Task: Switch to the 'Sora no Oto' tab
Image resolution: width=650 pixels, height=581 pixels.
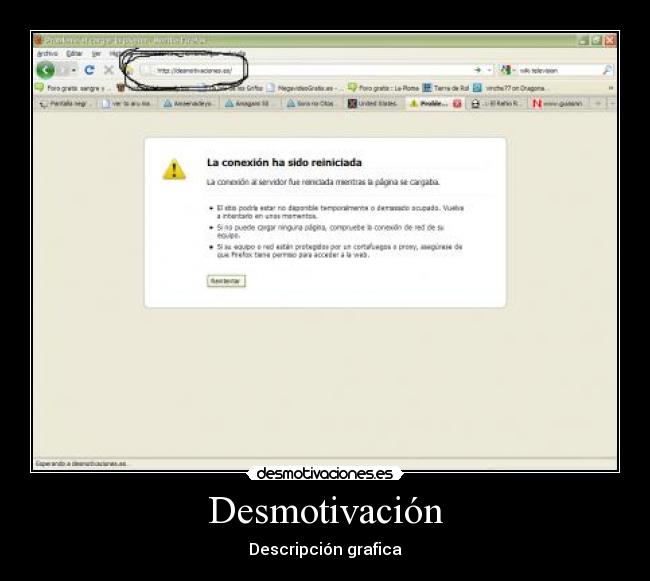Action: (311, 103)
